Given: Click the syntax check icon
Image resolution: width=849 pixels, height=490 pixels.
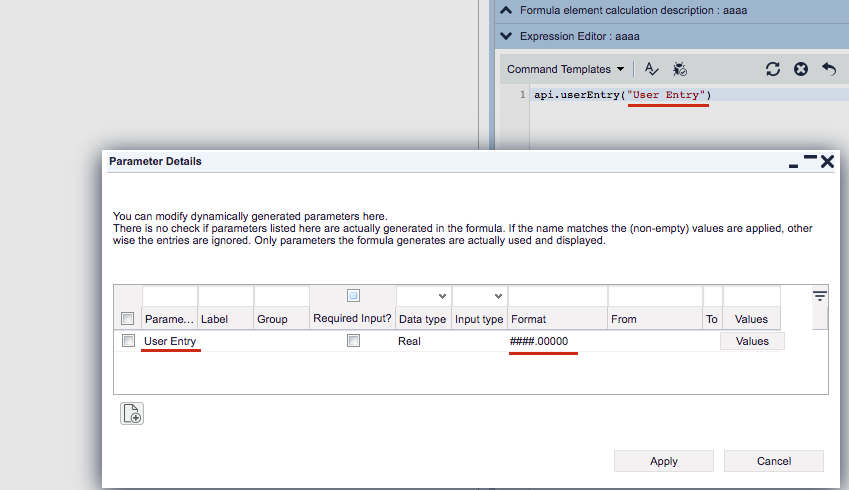Looking at the screenshot, I should [x=652, y=69].
